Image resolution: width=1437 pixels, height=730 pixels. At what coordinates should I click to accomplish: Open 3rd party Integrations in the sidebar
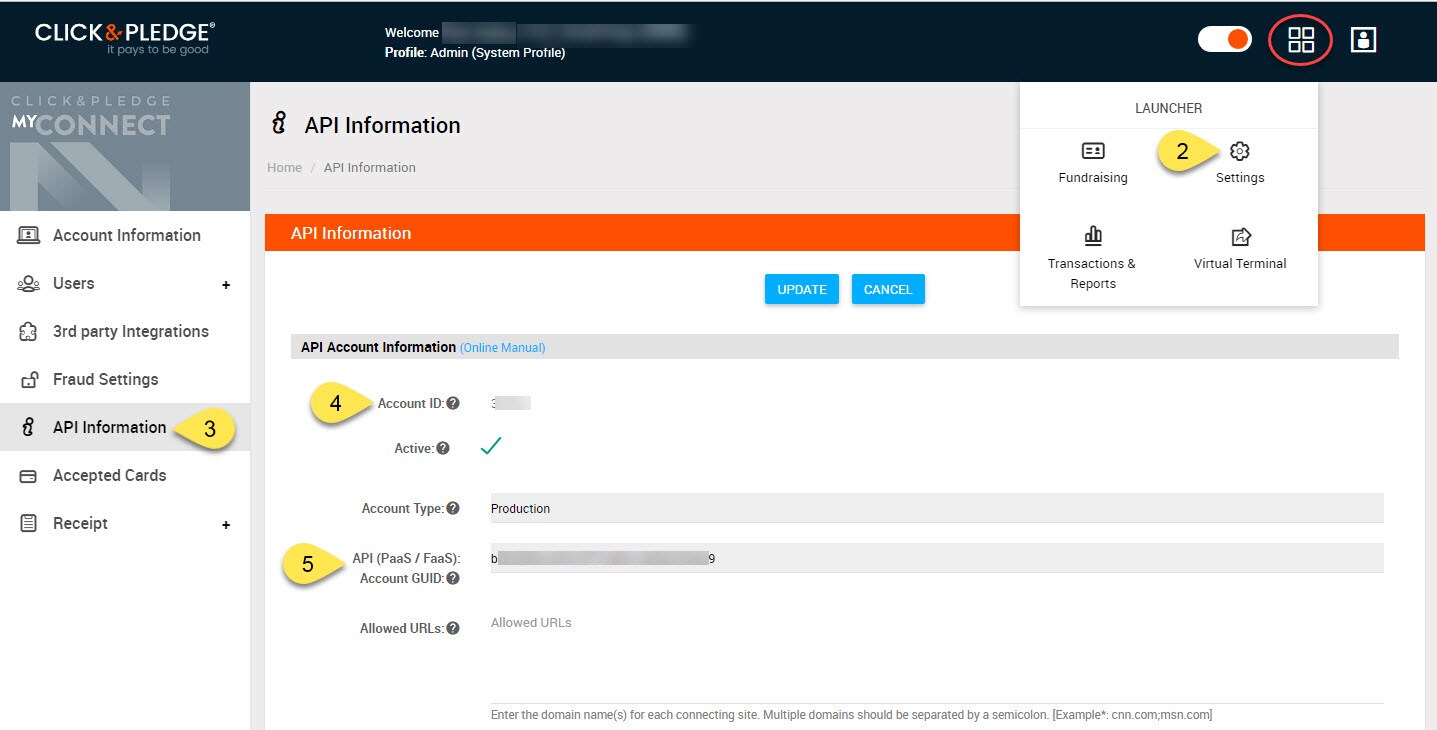point(125,331)
